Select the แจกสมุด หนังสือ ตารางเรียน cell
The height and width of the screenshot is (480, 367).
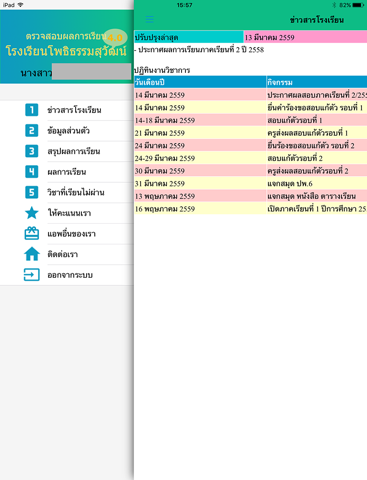pos(317,196)
